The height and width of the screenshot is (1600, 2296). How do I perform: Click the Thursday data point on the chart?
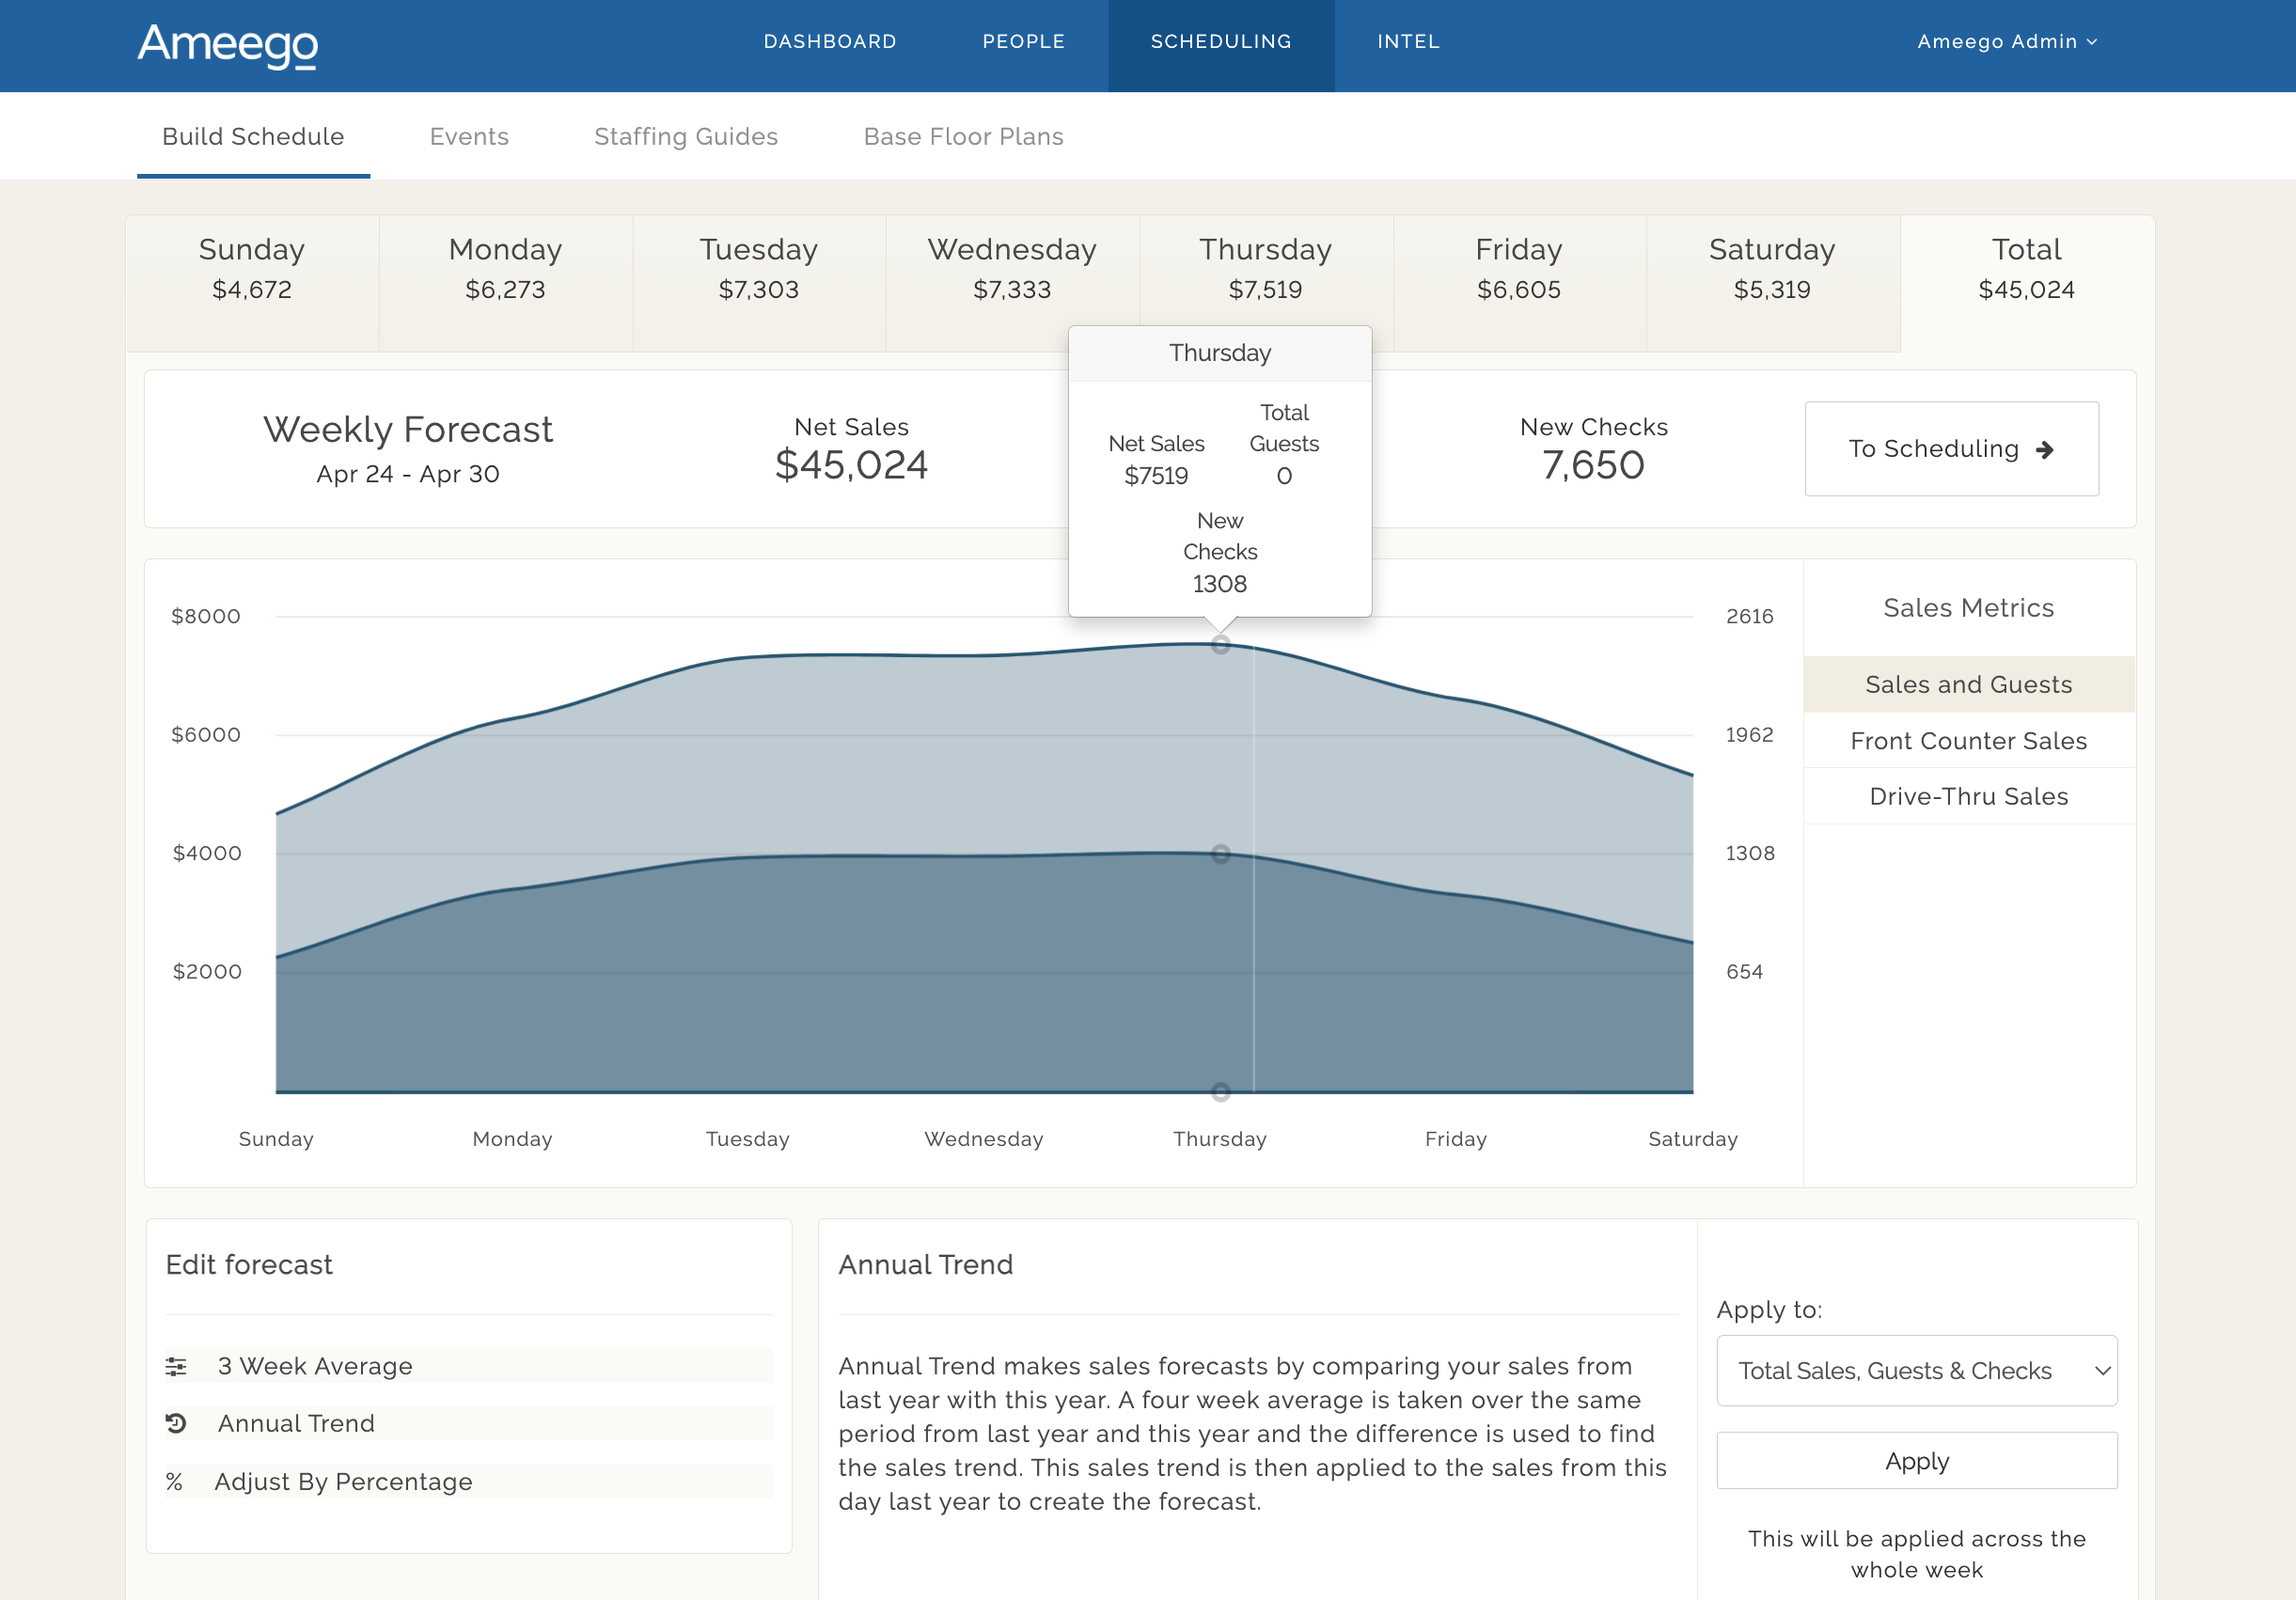1221,645
